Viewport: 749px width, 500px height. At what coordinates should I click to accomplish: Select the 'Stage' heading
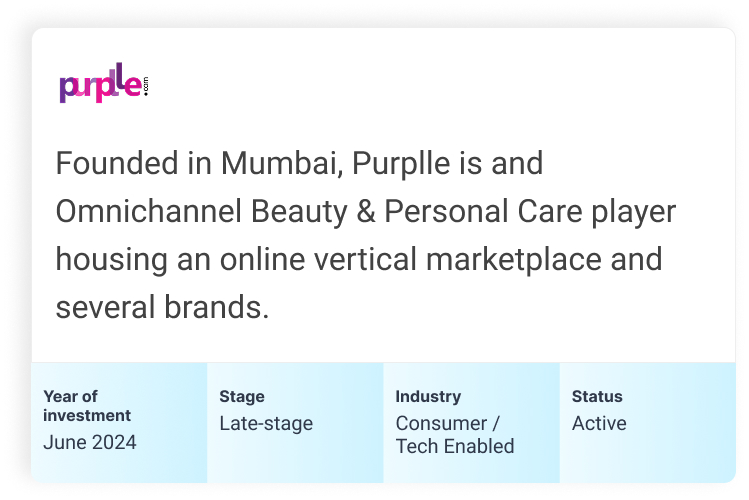click(x=242, y=397)
